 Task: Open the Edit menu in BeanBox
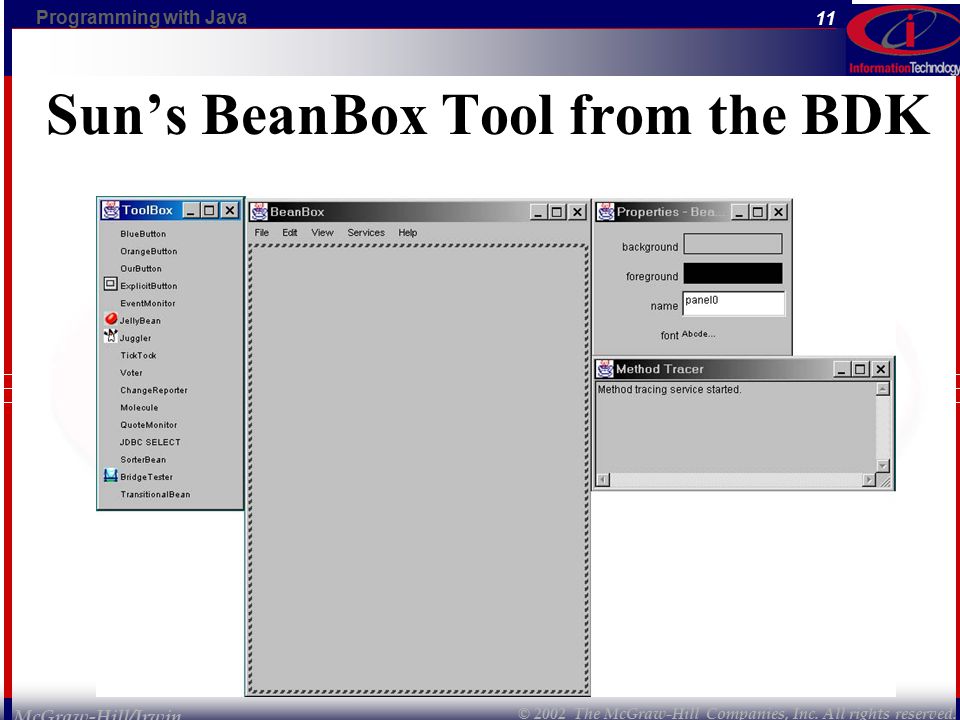coord(290,233)
